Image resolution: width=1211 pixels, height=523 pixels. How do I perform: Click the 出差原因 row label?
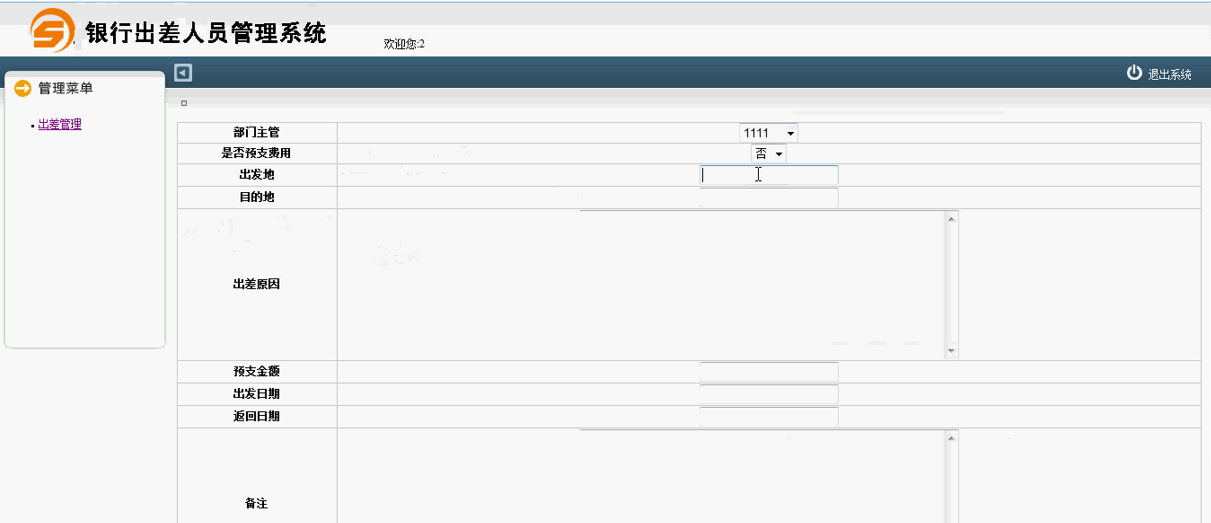pyautogui.click(x=256, y=284)
